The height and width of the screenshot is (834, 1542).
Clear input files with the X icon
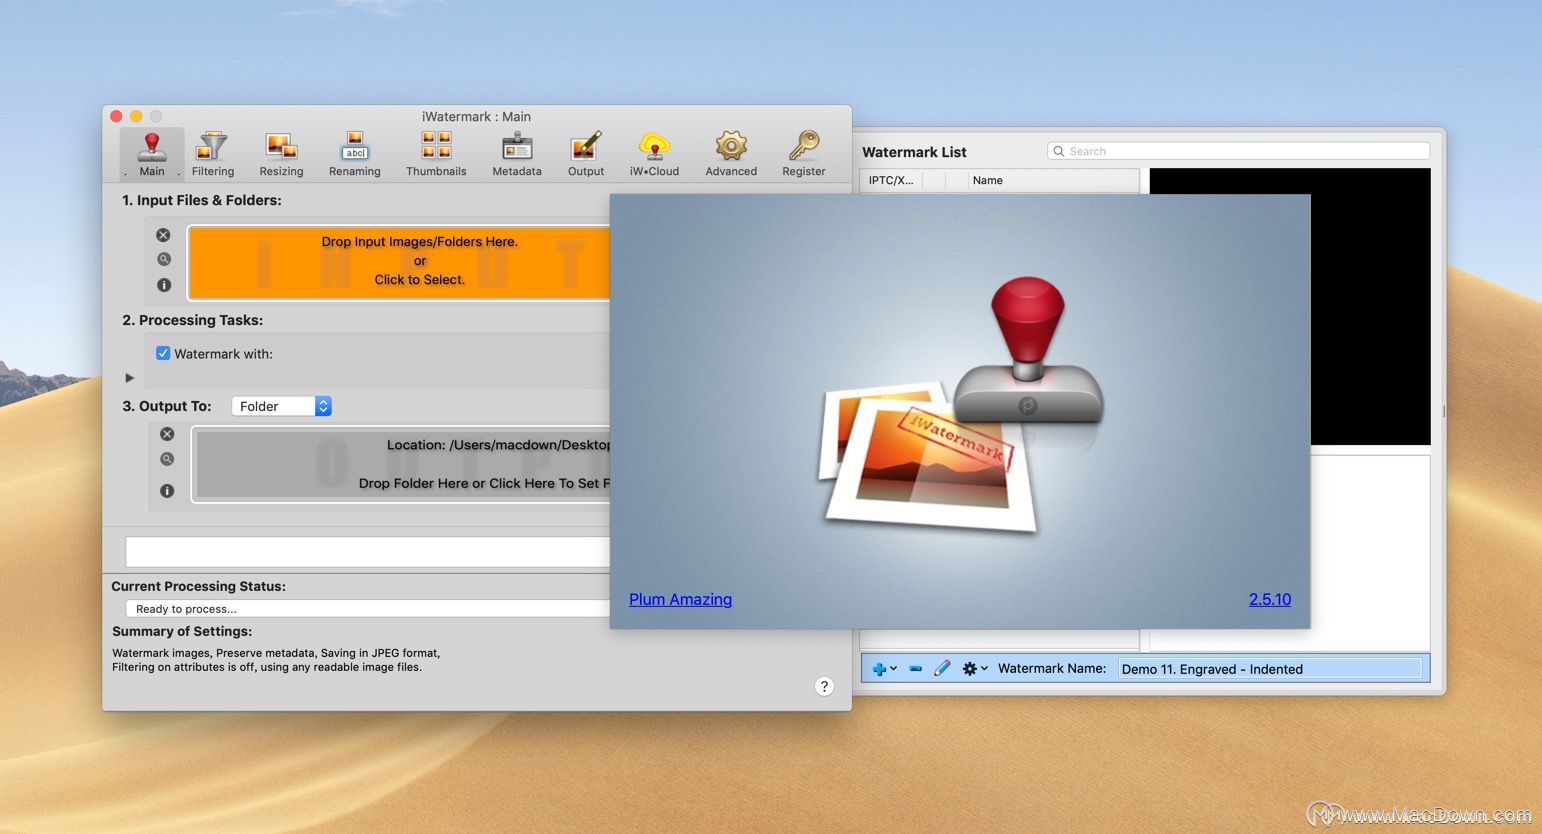click(x=163, y=235)
